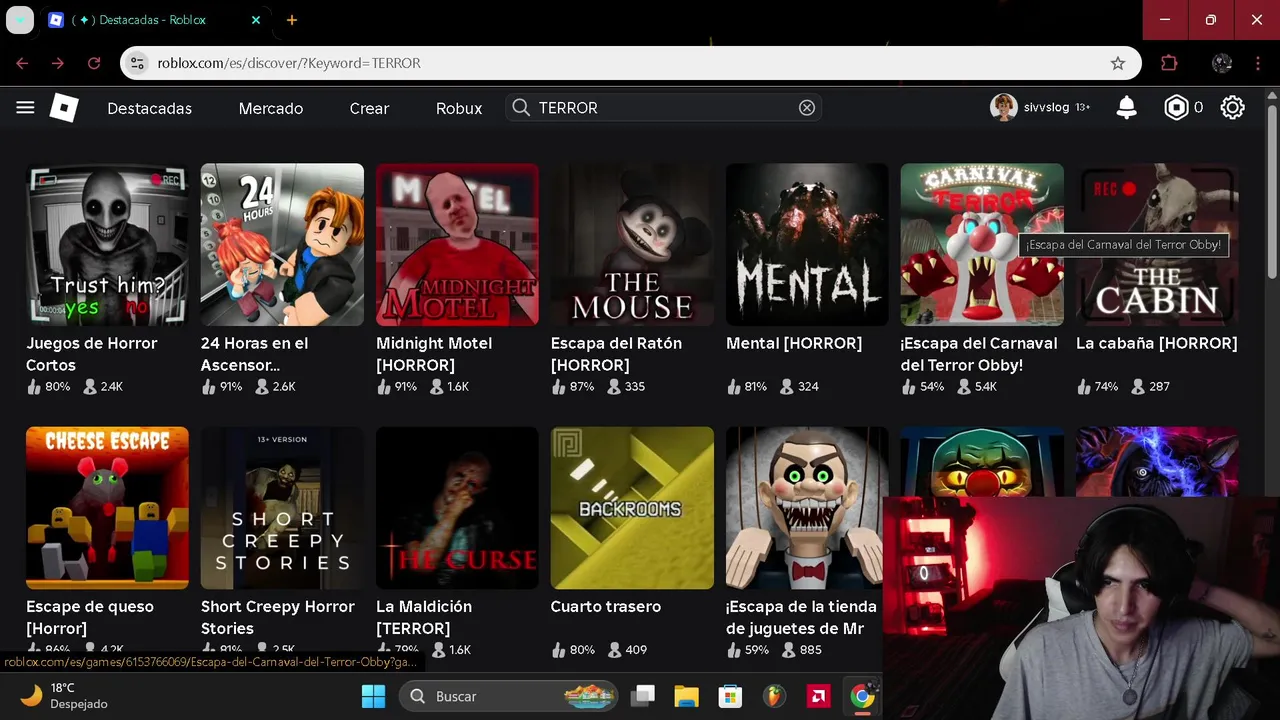Open the weather widget showing 18°C
The height and width of the screenshot is (720, 1280).
click(x=64, y=696)
